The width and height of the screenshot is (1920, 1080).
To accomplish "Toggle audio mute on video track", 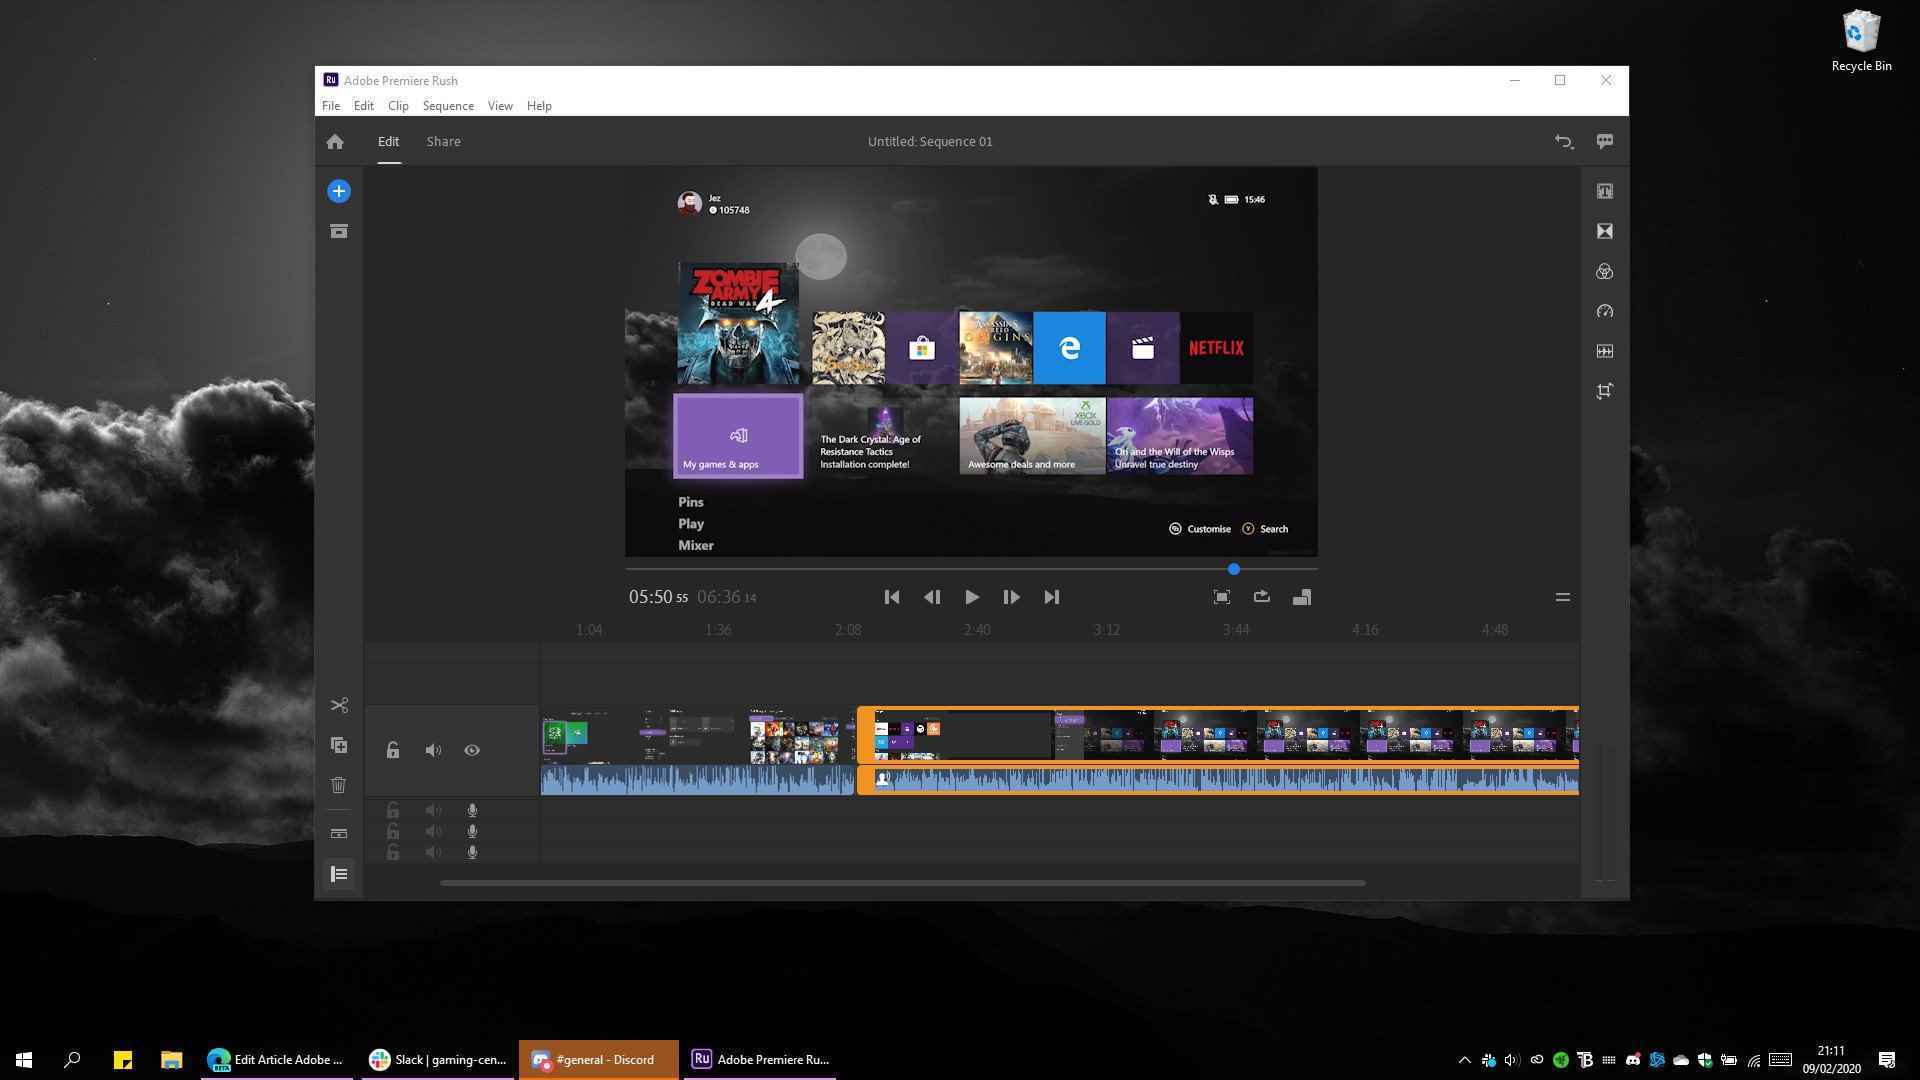I will (x=433, y=750).
